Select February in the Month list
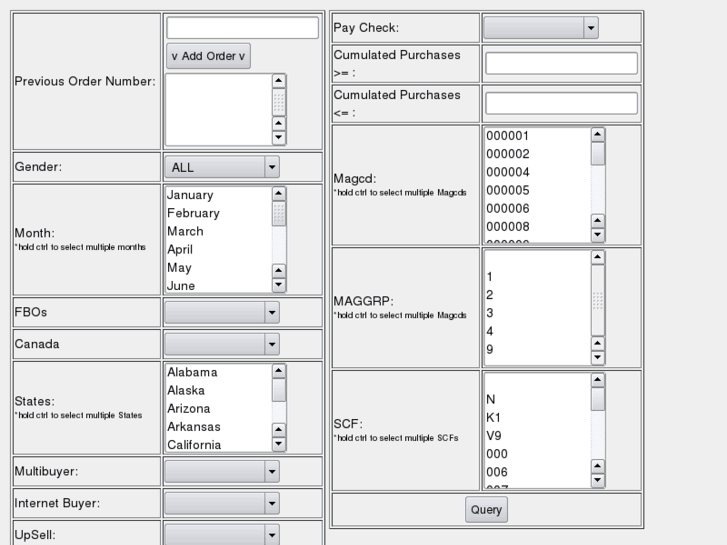Image resolution: width=727 pixels, height=545 pixels. [x=218, y=213]
